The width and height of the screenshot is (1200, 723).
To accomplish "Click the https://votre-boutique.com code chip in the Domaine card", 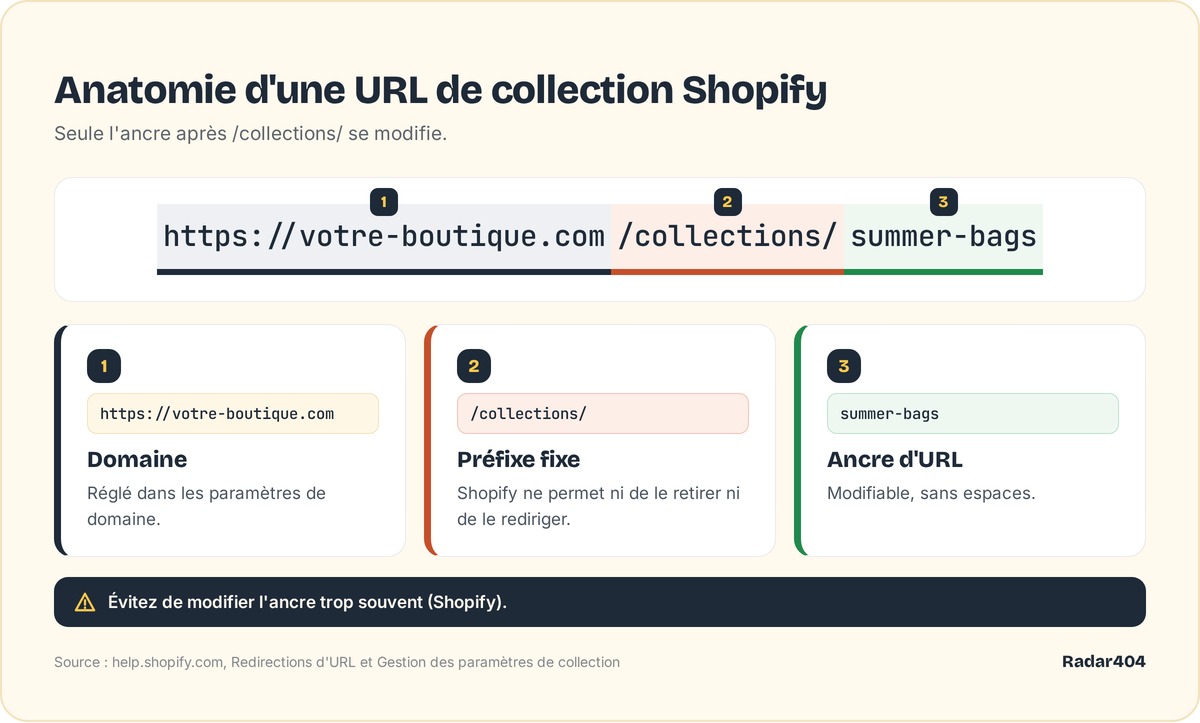I will [233, 414].
